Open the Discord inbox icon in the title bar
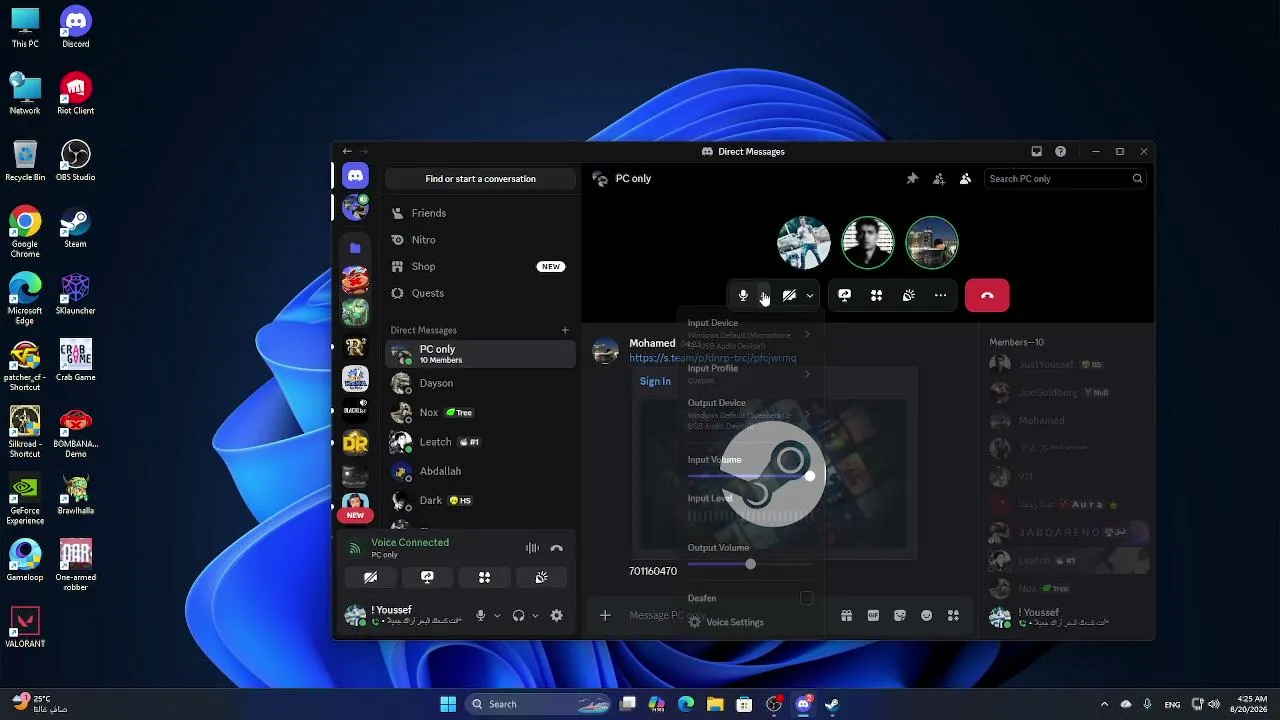 coord(1037,152)
